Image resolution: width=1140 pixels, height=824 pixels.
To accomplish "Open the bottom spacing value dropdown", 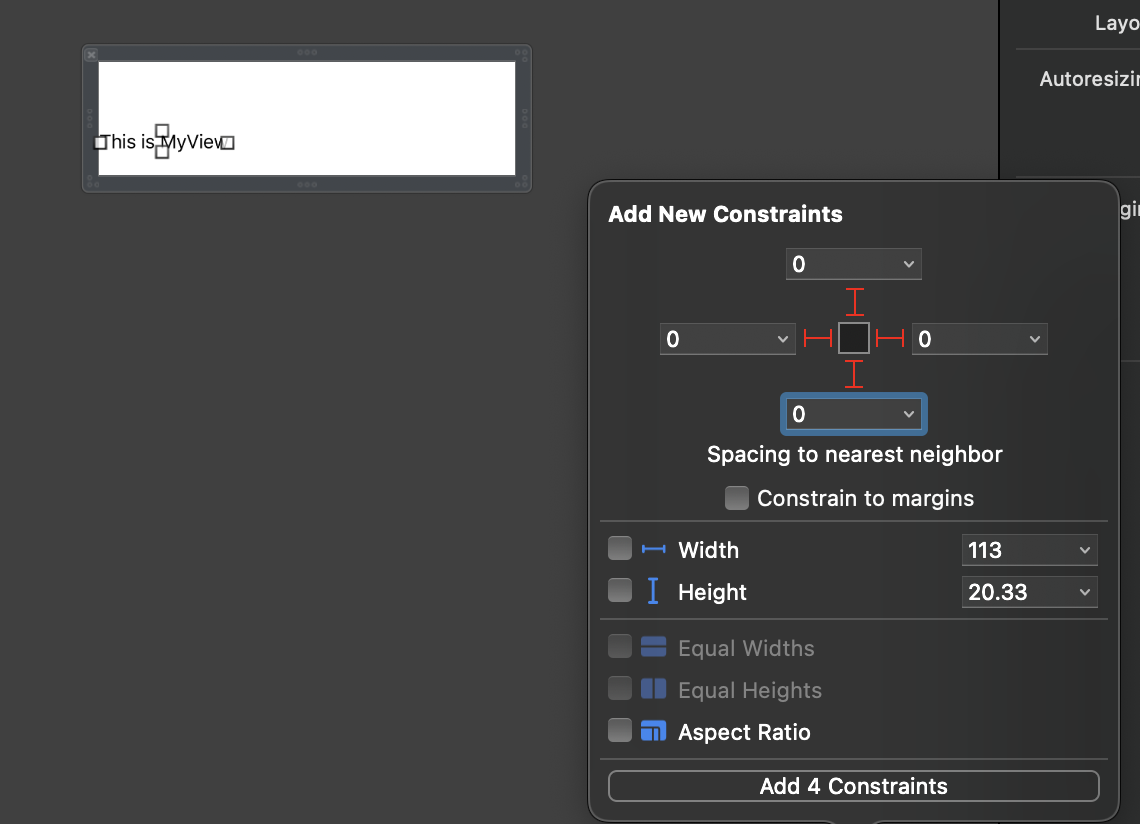I will click(909, 414).
